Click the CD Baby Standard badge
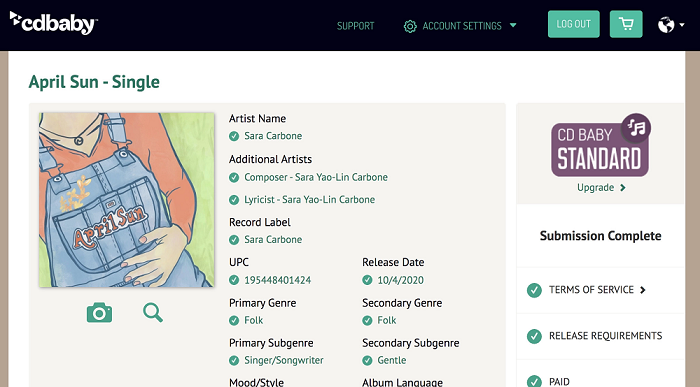Screen dimensions: 700x387 600,146
